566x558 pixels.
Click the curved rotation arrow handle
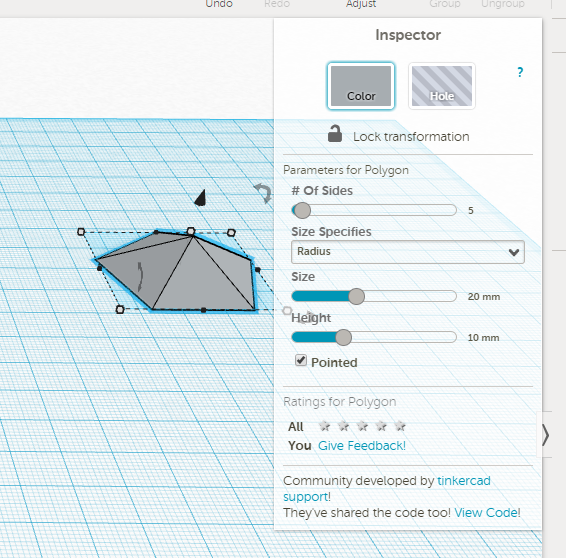pos(263,193)
